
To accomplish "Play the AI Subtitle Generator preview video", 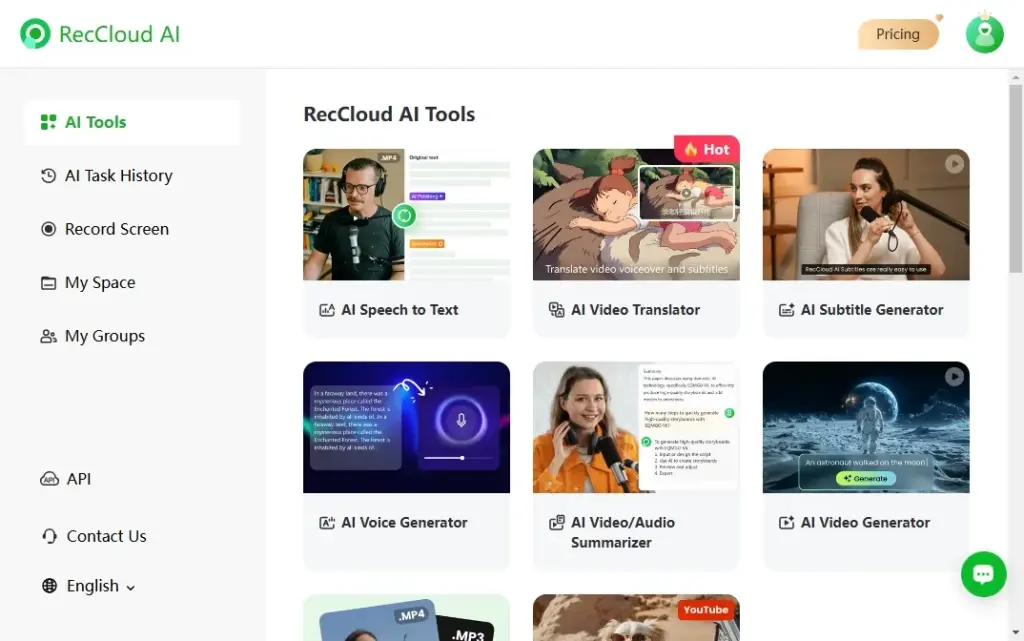I will [954, 164].
